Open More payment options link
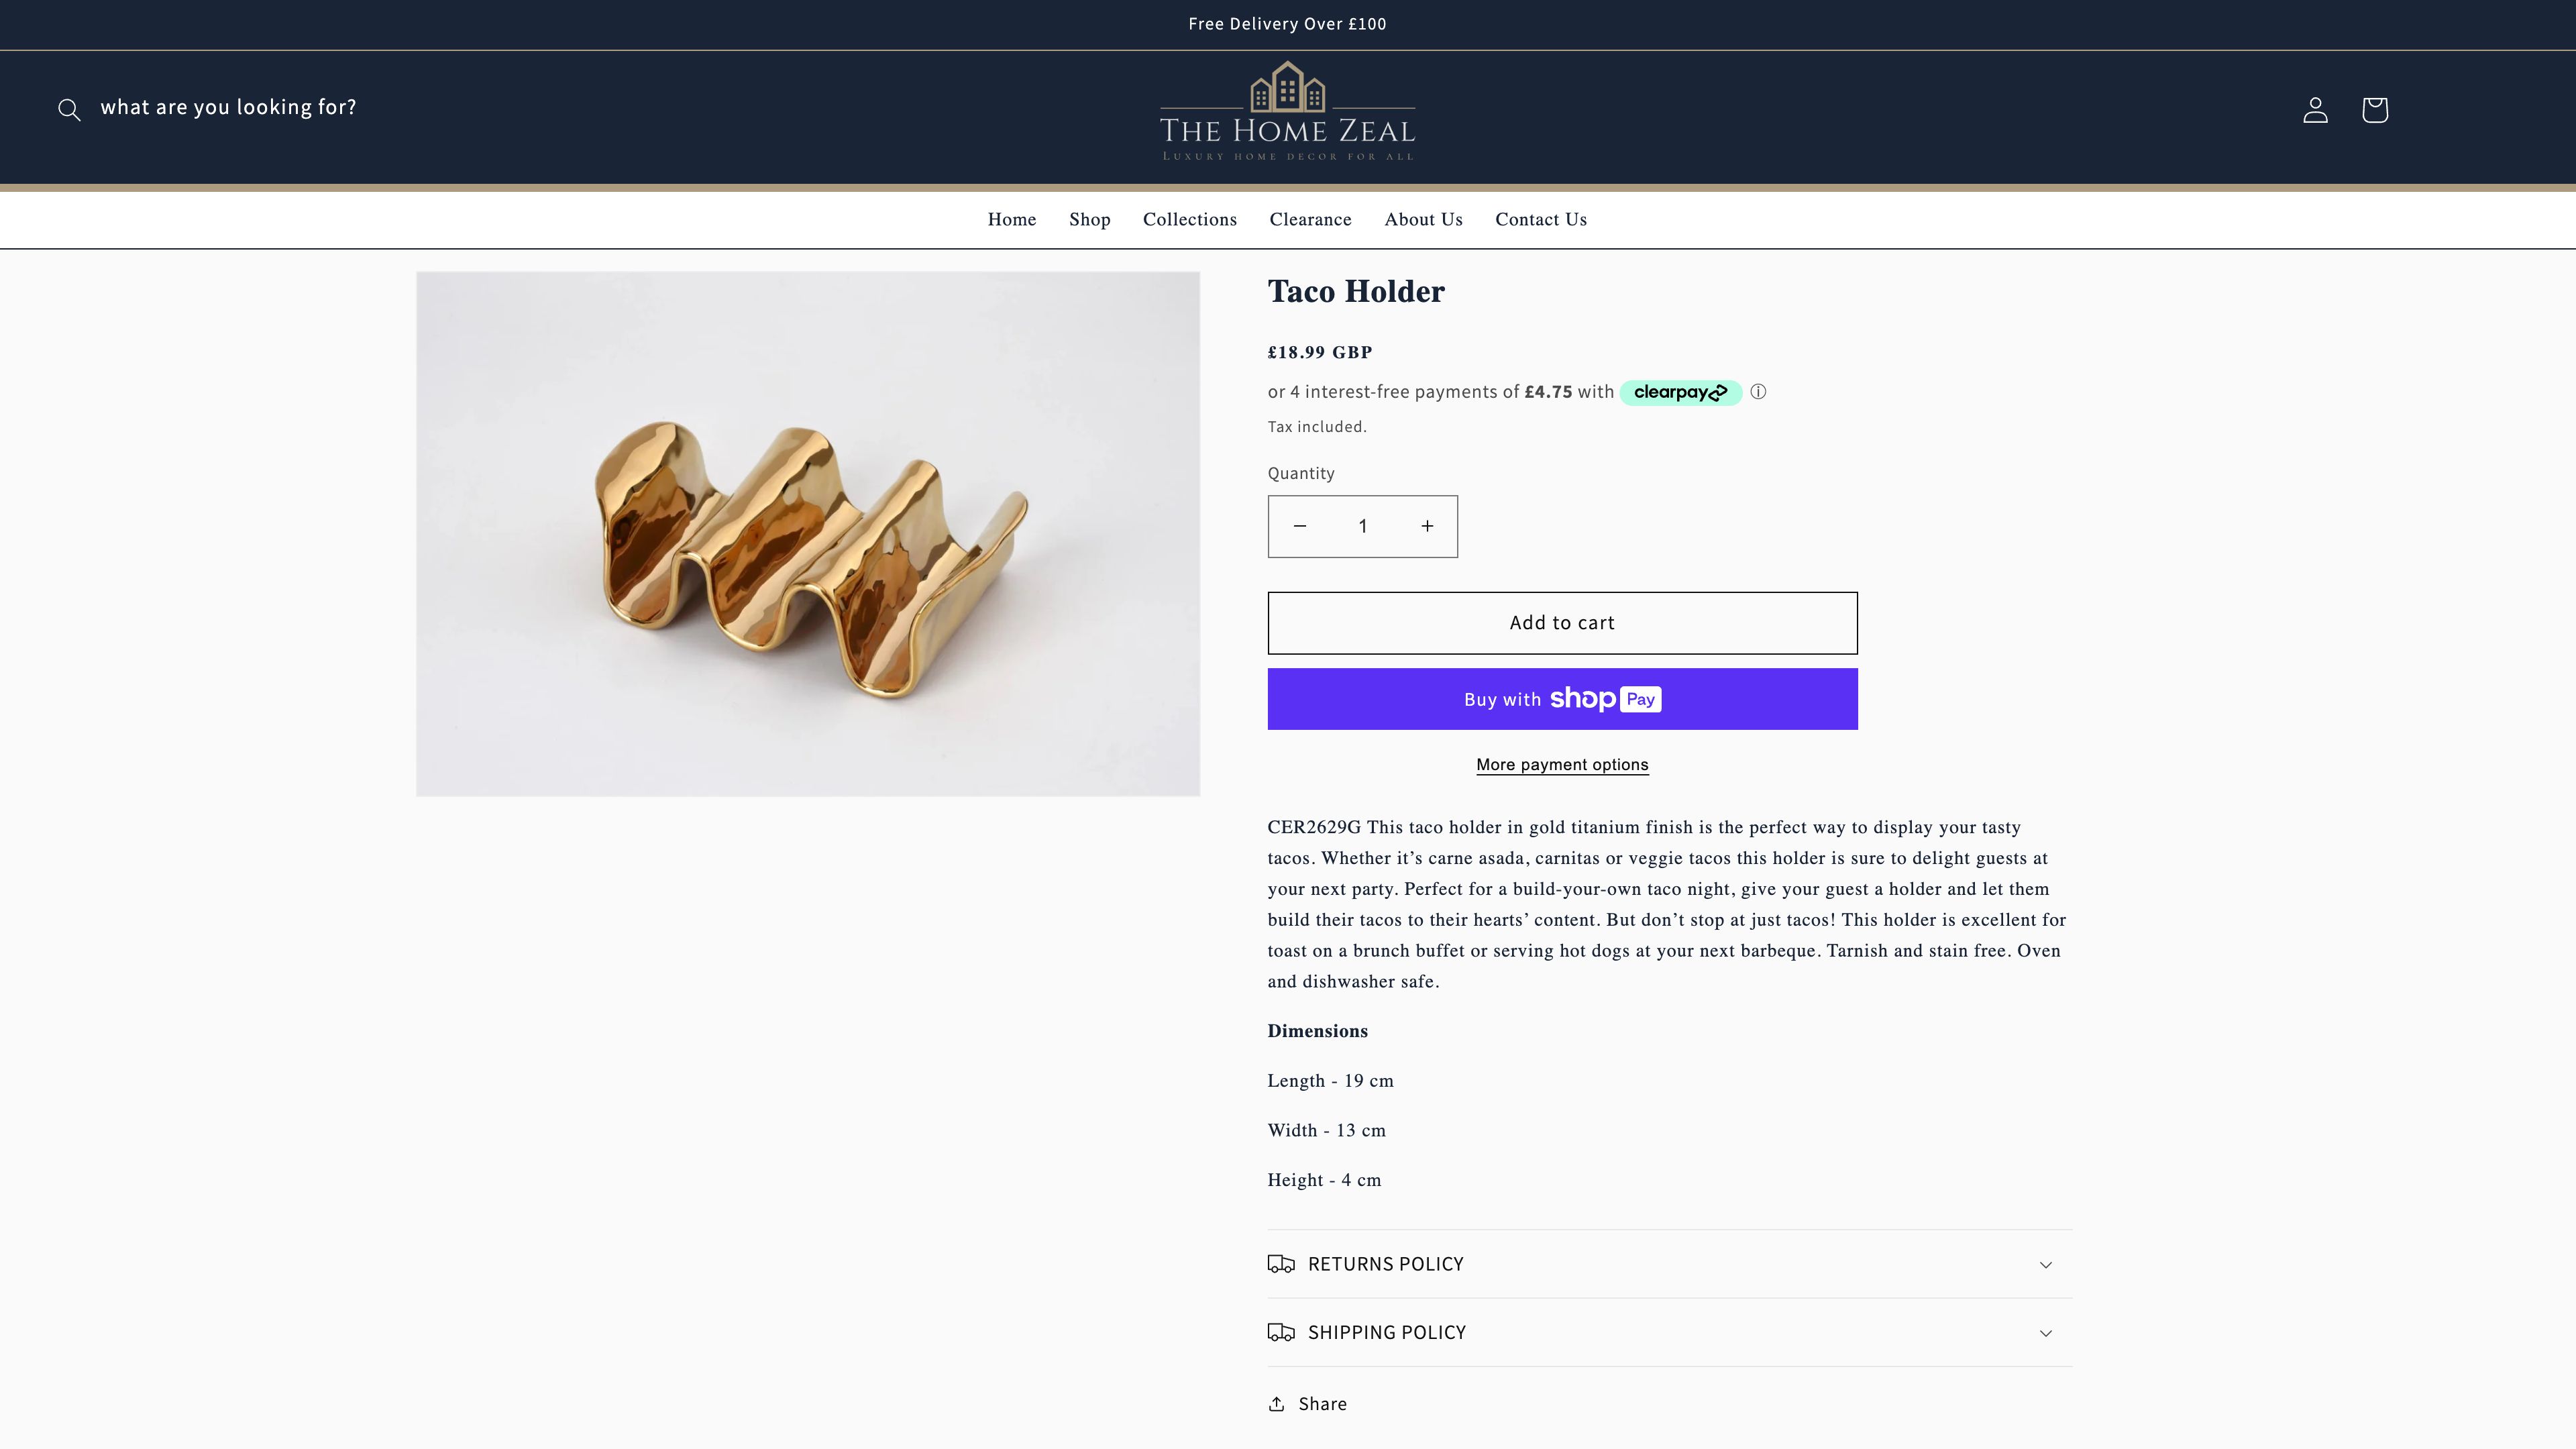Image resolution: width=2576 pixels, height=1449 pixels. click(1561, 765)
